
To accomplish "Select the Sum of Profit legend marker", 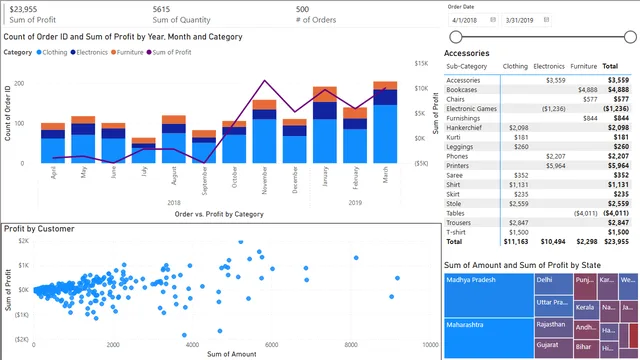I will 149,52.
